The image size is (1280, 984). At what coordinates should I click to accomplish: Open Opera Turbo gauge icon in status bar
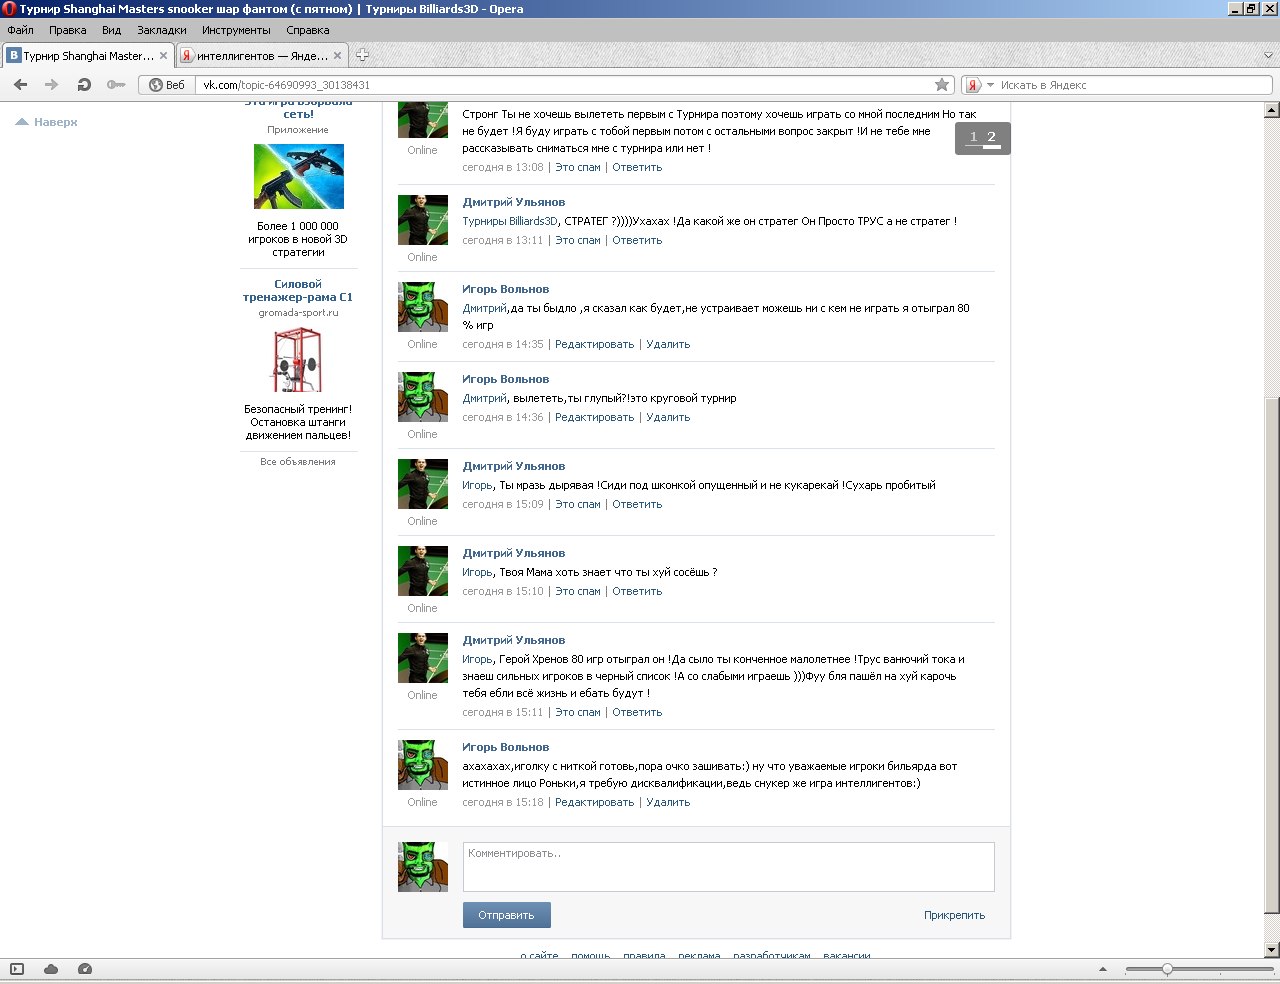tap(85, 969)
